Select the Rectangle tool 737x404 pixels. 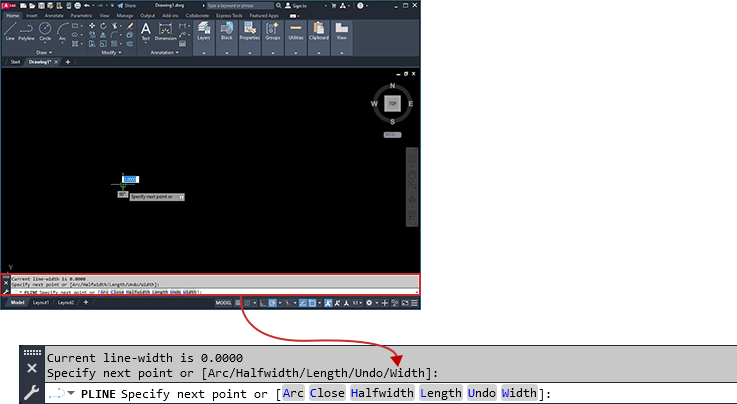point(75,25)
